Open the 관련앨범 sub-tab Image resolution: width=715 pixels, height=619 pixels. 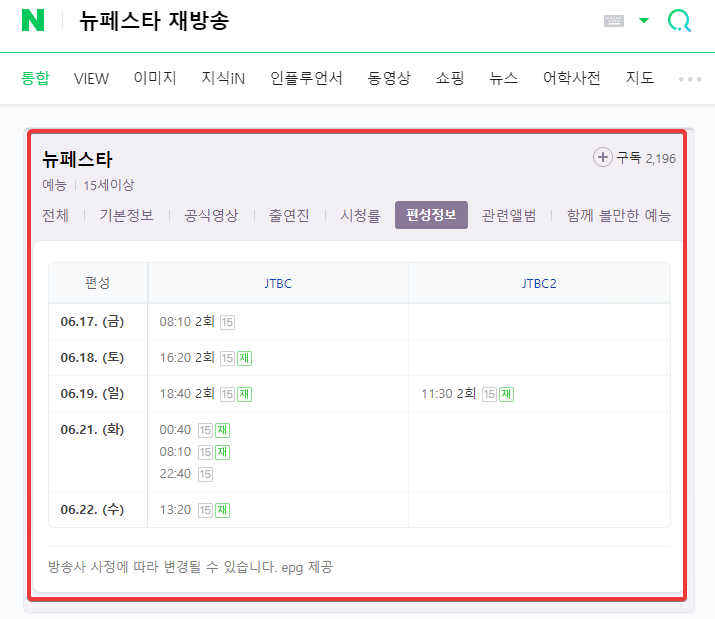point(509,215)
